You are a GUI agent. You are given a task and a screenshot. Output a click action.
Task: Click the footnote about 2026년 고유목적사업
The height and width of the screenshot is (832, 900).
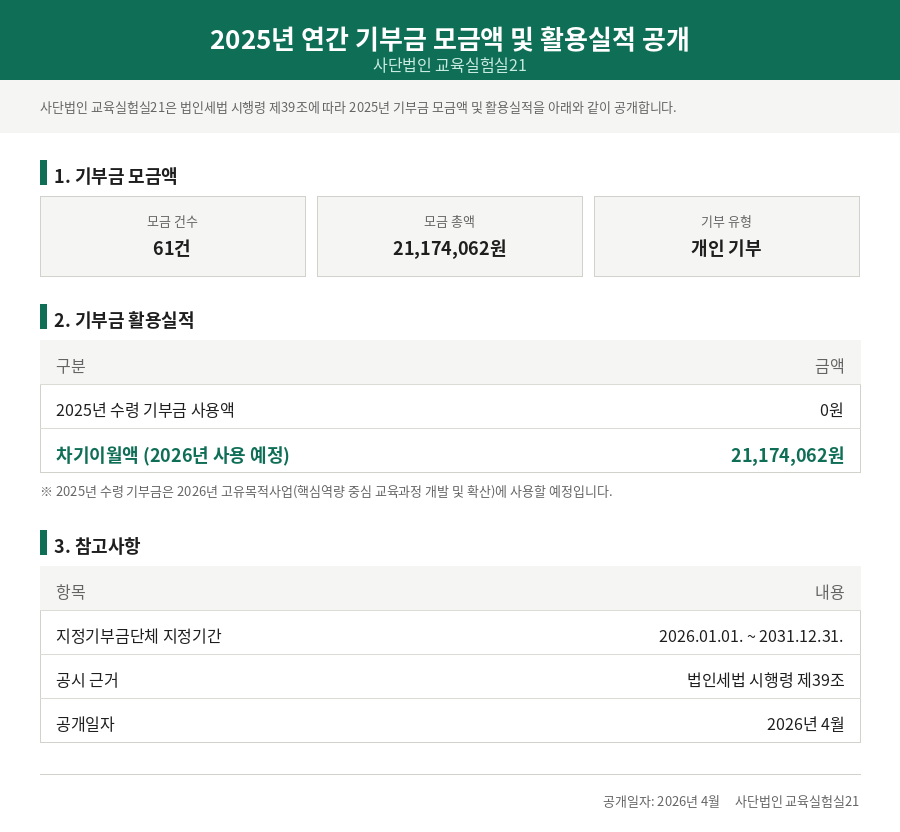pyautogui.click(x=326, y=492)
